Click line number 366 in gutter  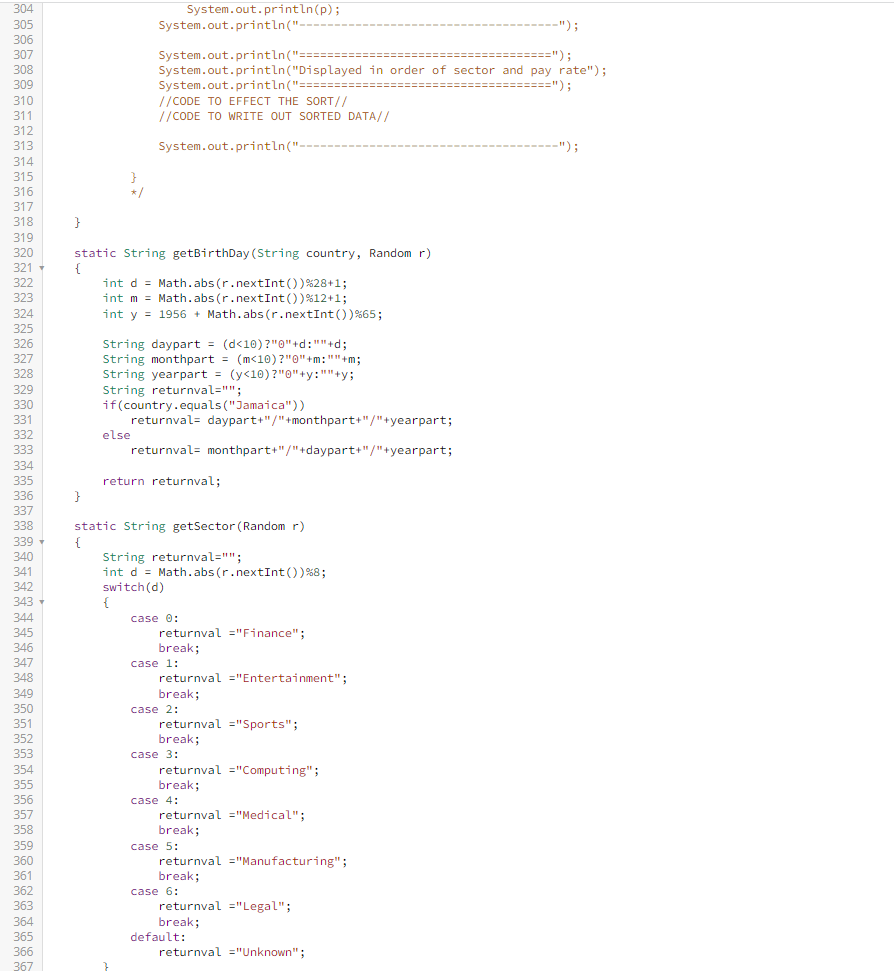(x=24, y=952)
